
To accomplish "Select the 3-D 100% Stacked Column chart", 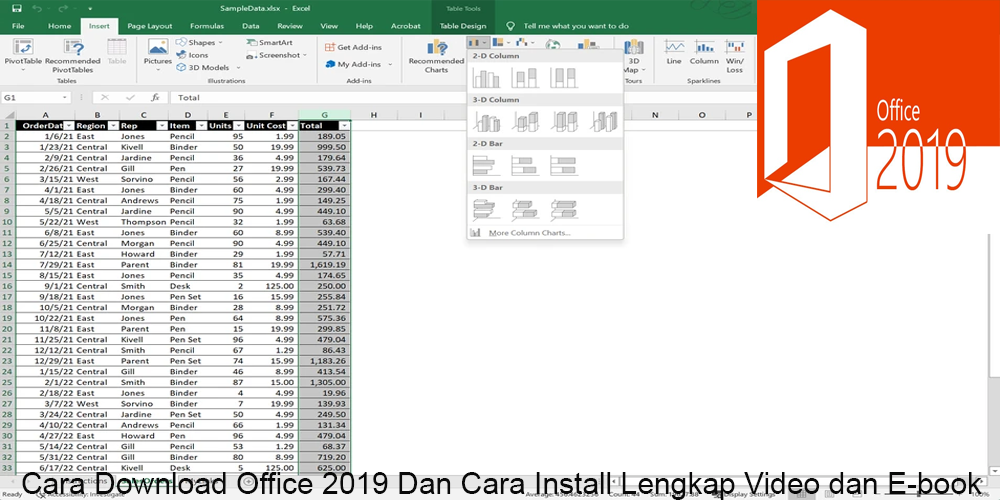I will coord(564,121).
